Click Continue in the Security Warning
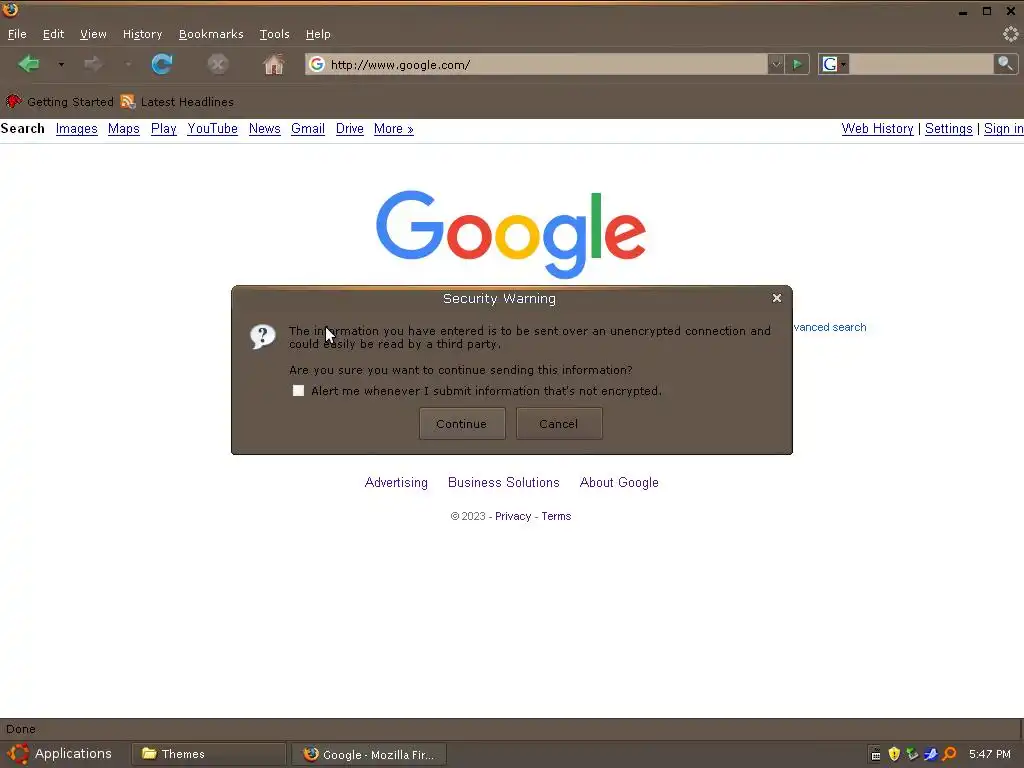This screenshot has width=1024, height=768. 462,424
